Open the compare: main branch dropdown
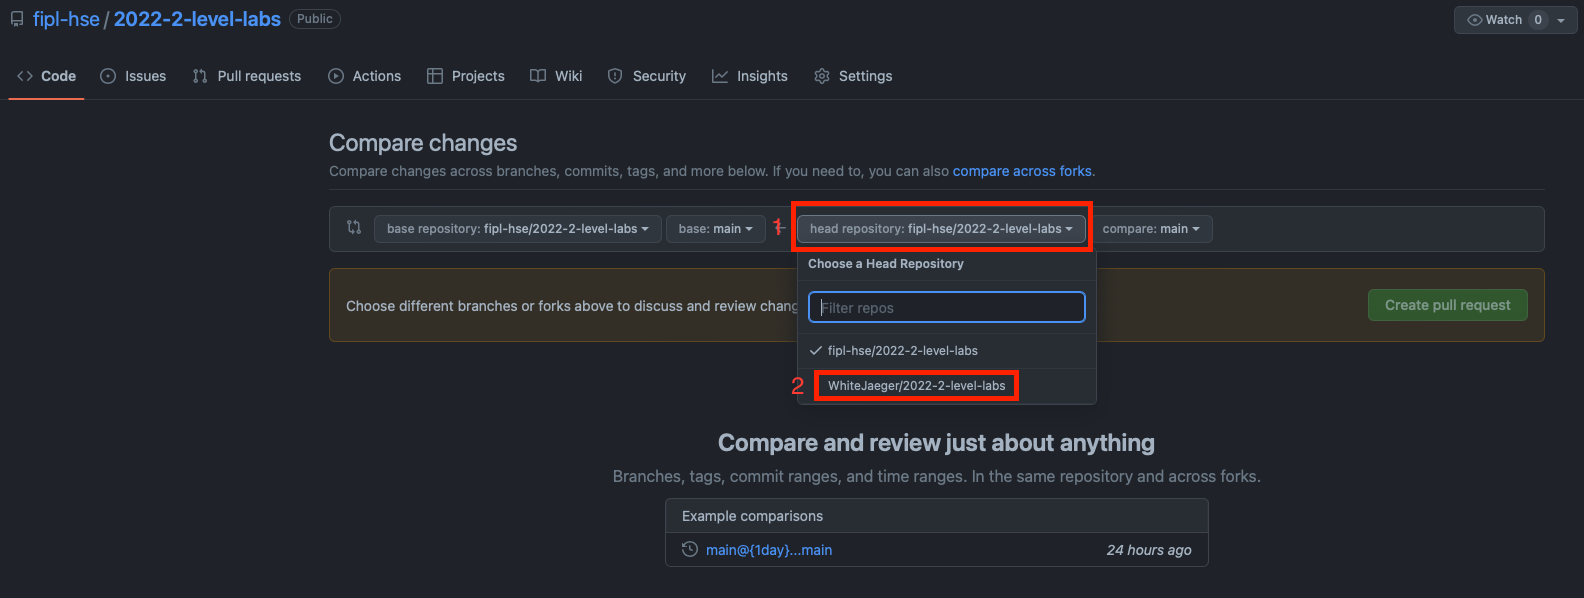The image size is (1584, 598). pos(1151,229)
